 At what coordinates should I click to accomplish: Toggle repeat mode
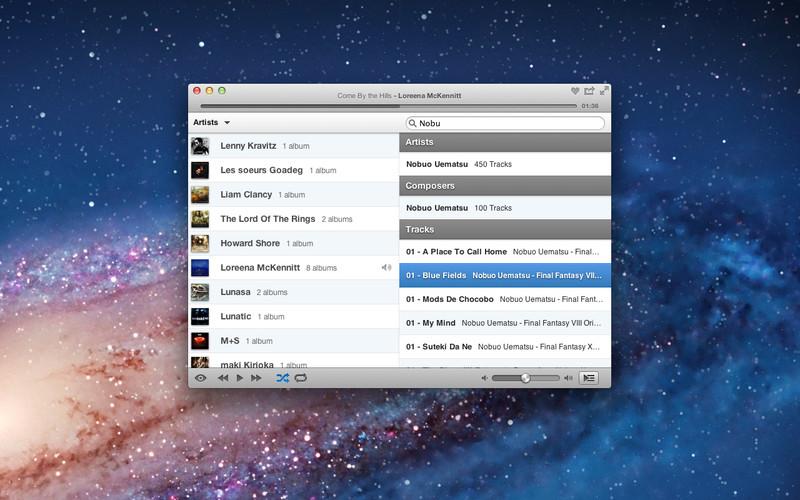tap(300, 378)
